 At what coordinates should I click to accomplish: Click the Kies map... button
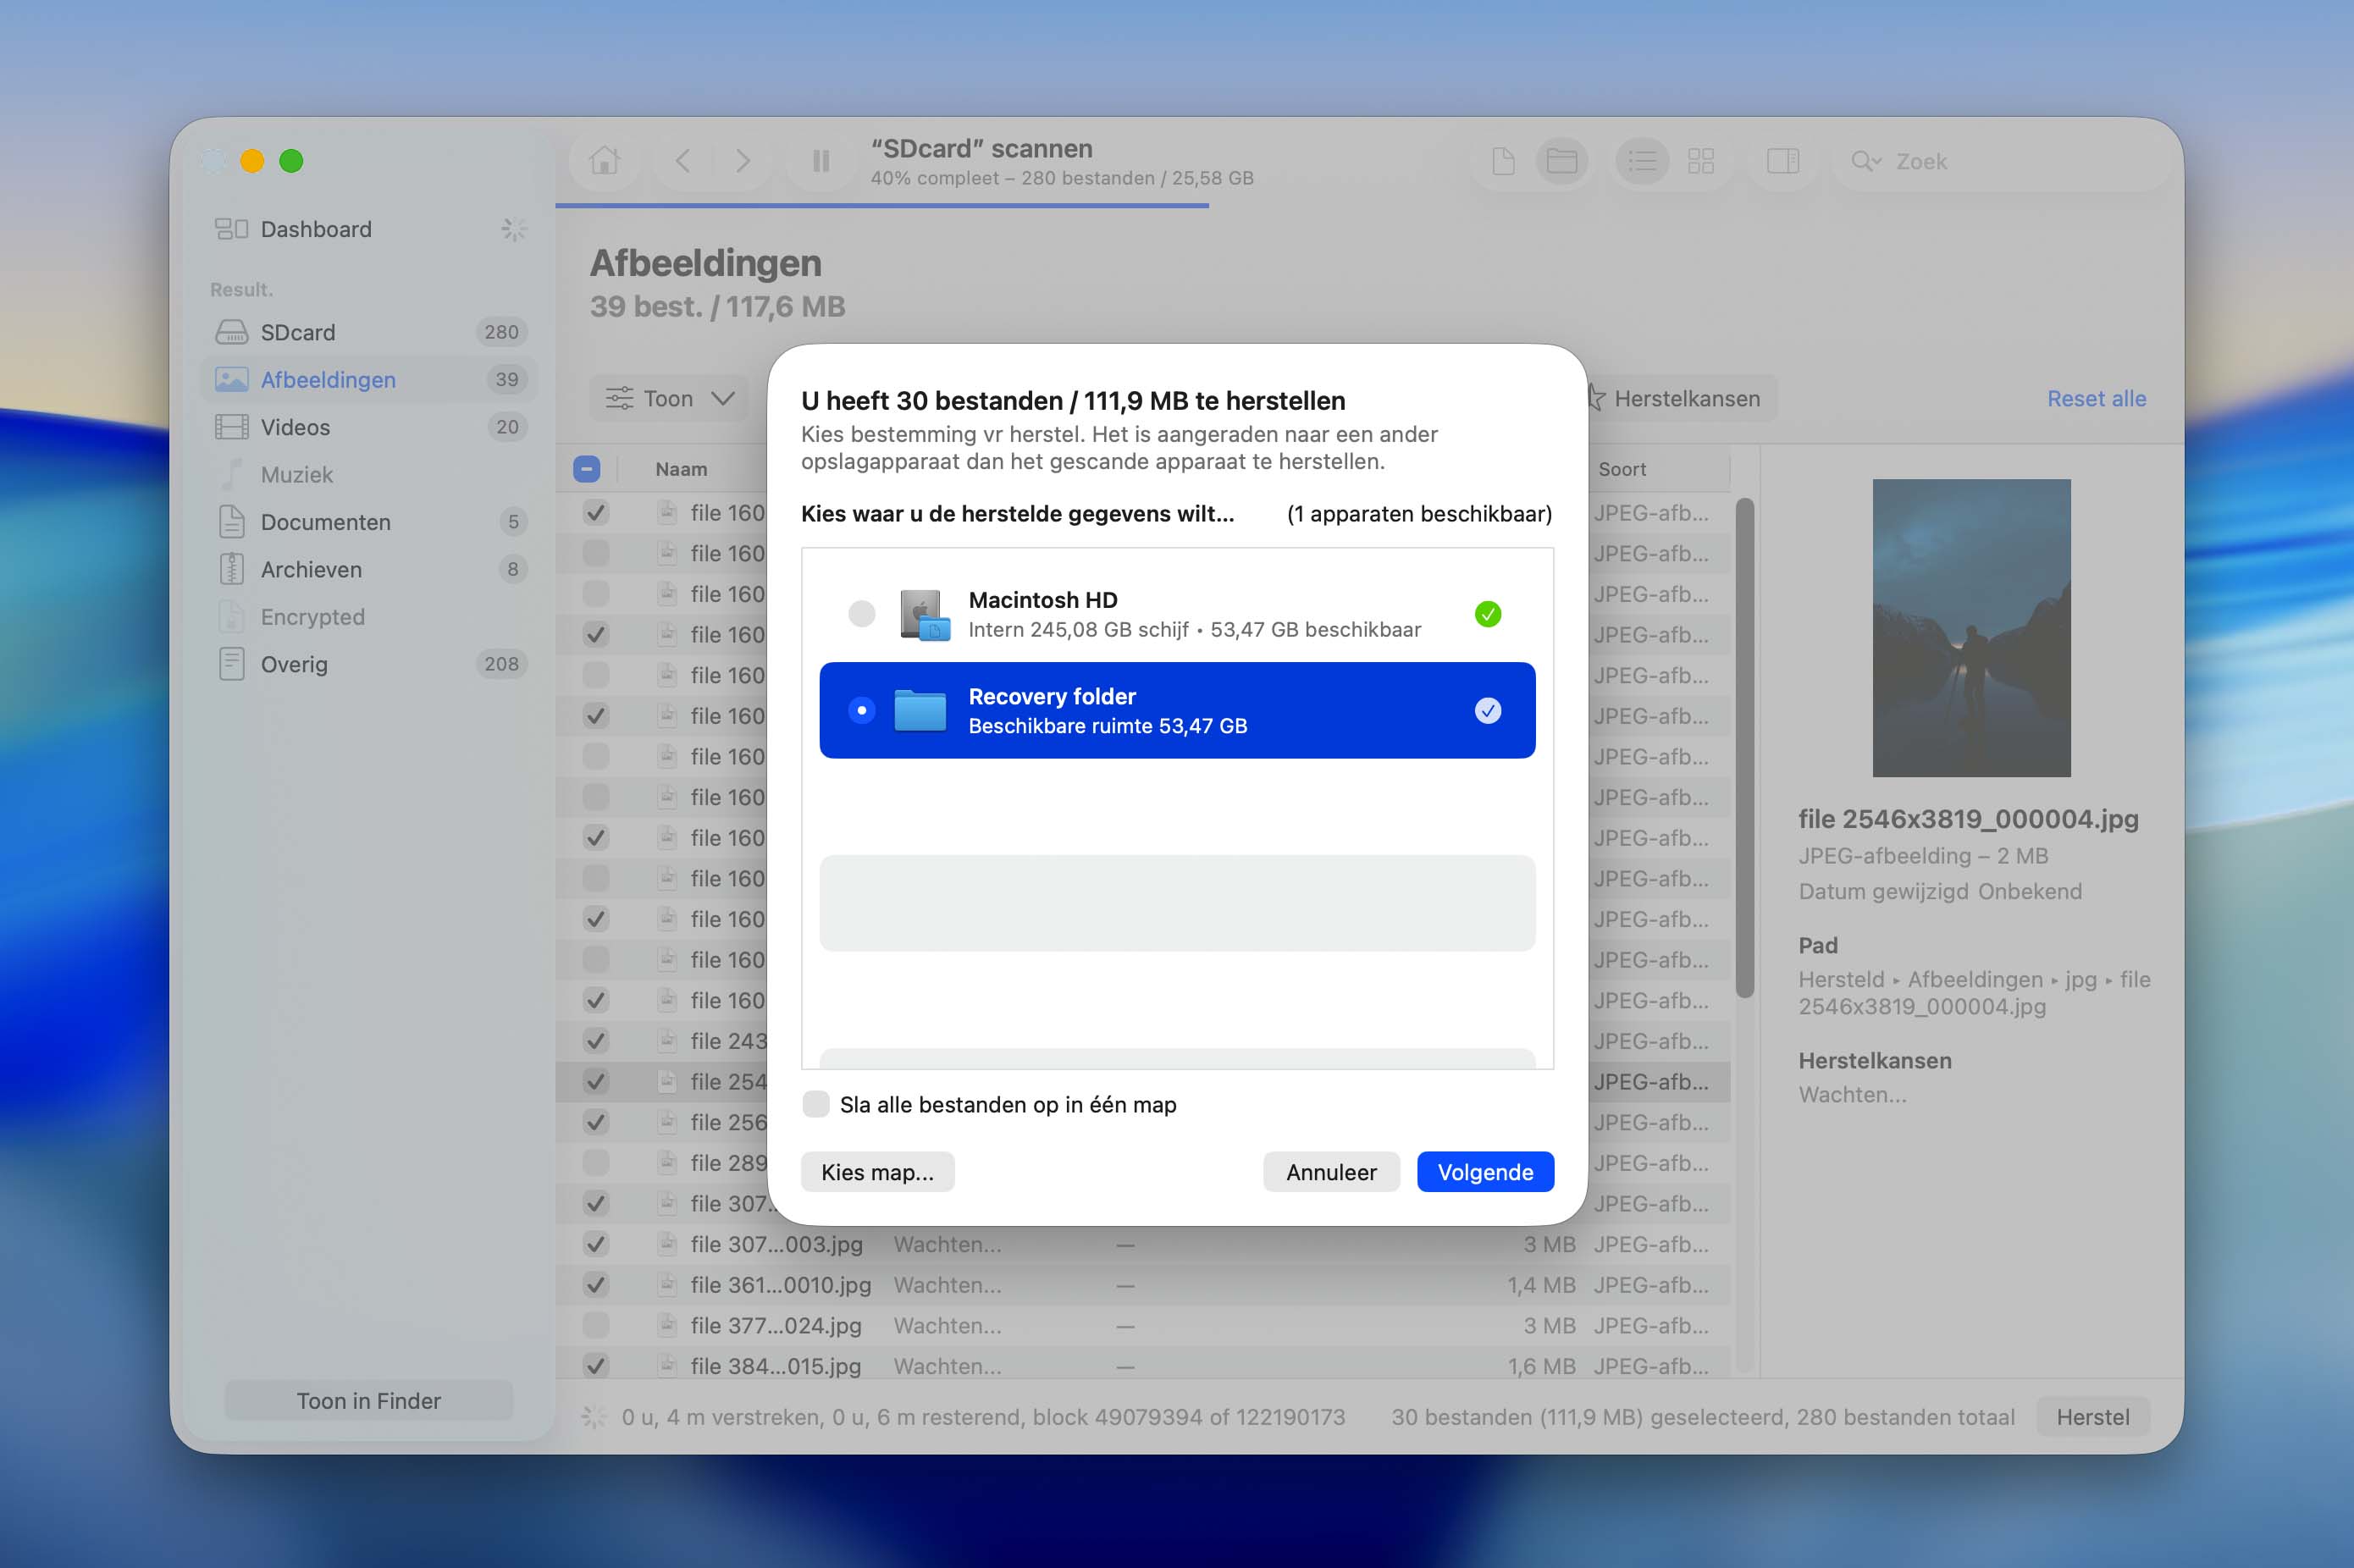(877, 1172)
